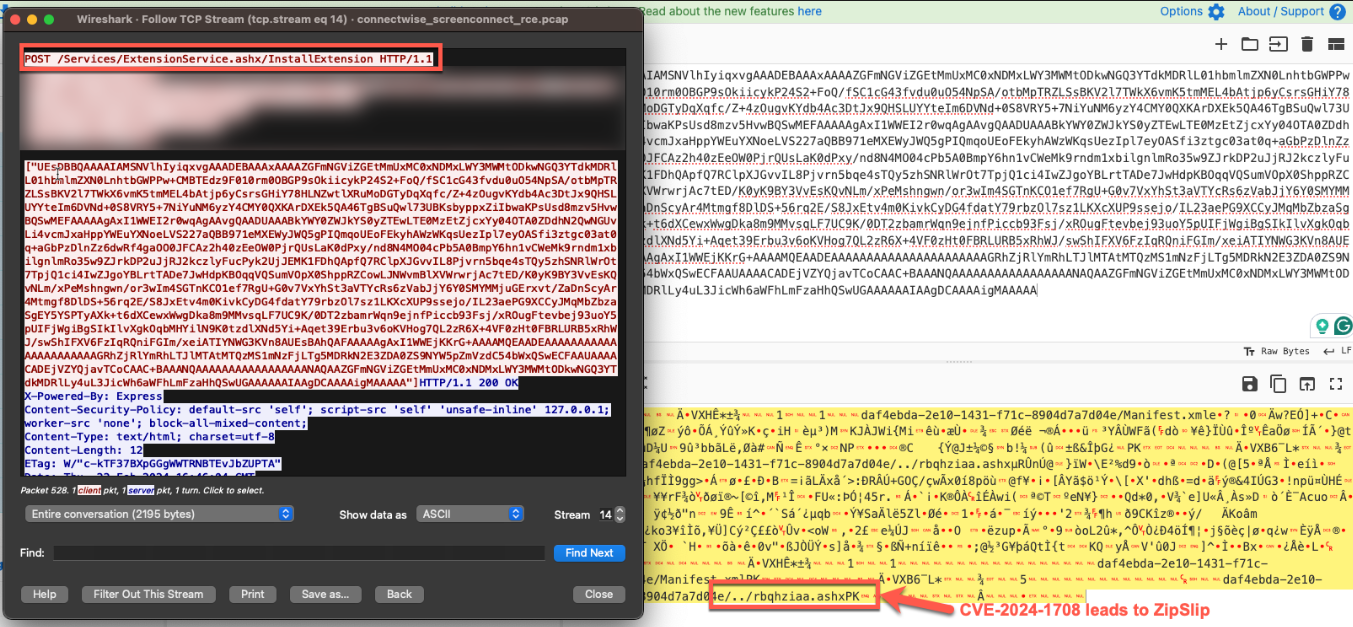Image resolution: width=1353 pixels, height=627 pixels.
Task: Open CyberChef Options gear icon
Action: coord(1216,12)
